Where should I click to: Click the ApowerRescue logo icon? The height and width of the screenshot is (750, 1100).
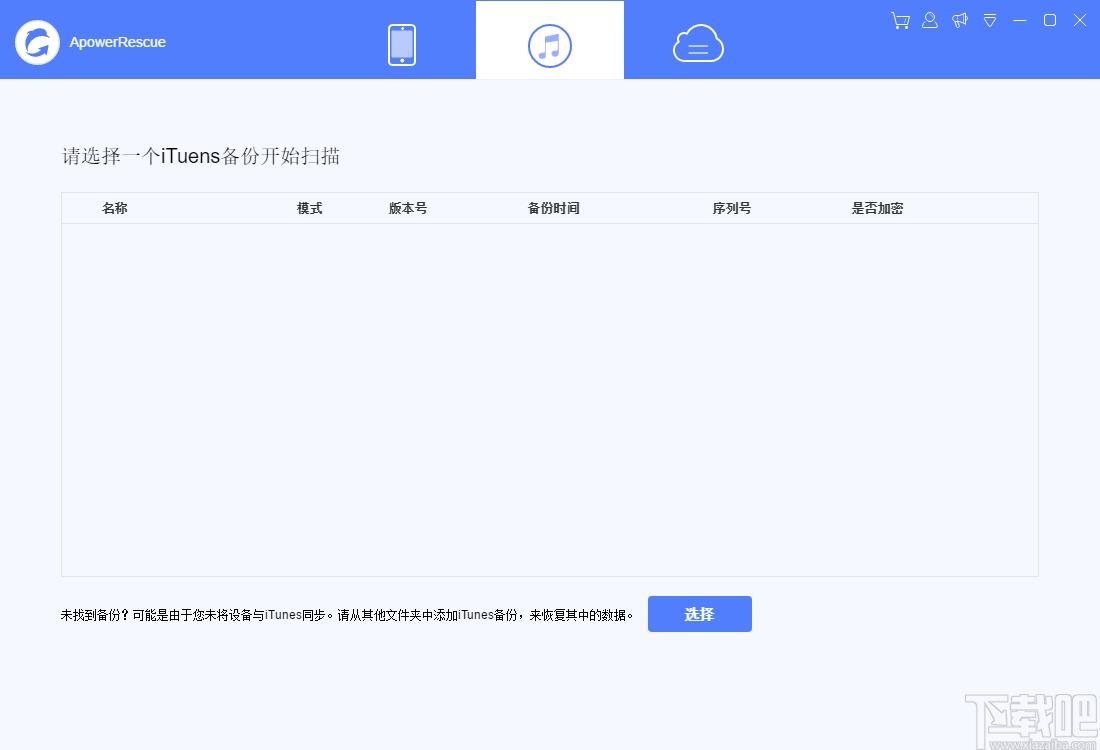[x=37, y=42]
